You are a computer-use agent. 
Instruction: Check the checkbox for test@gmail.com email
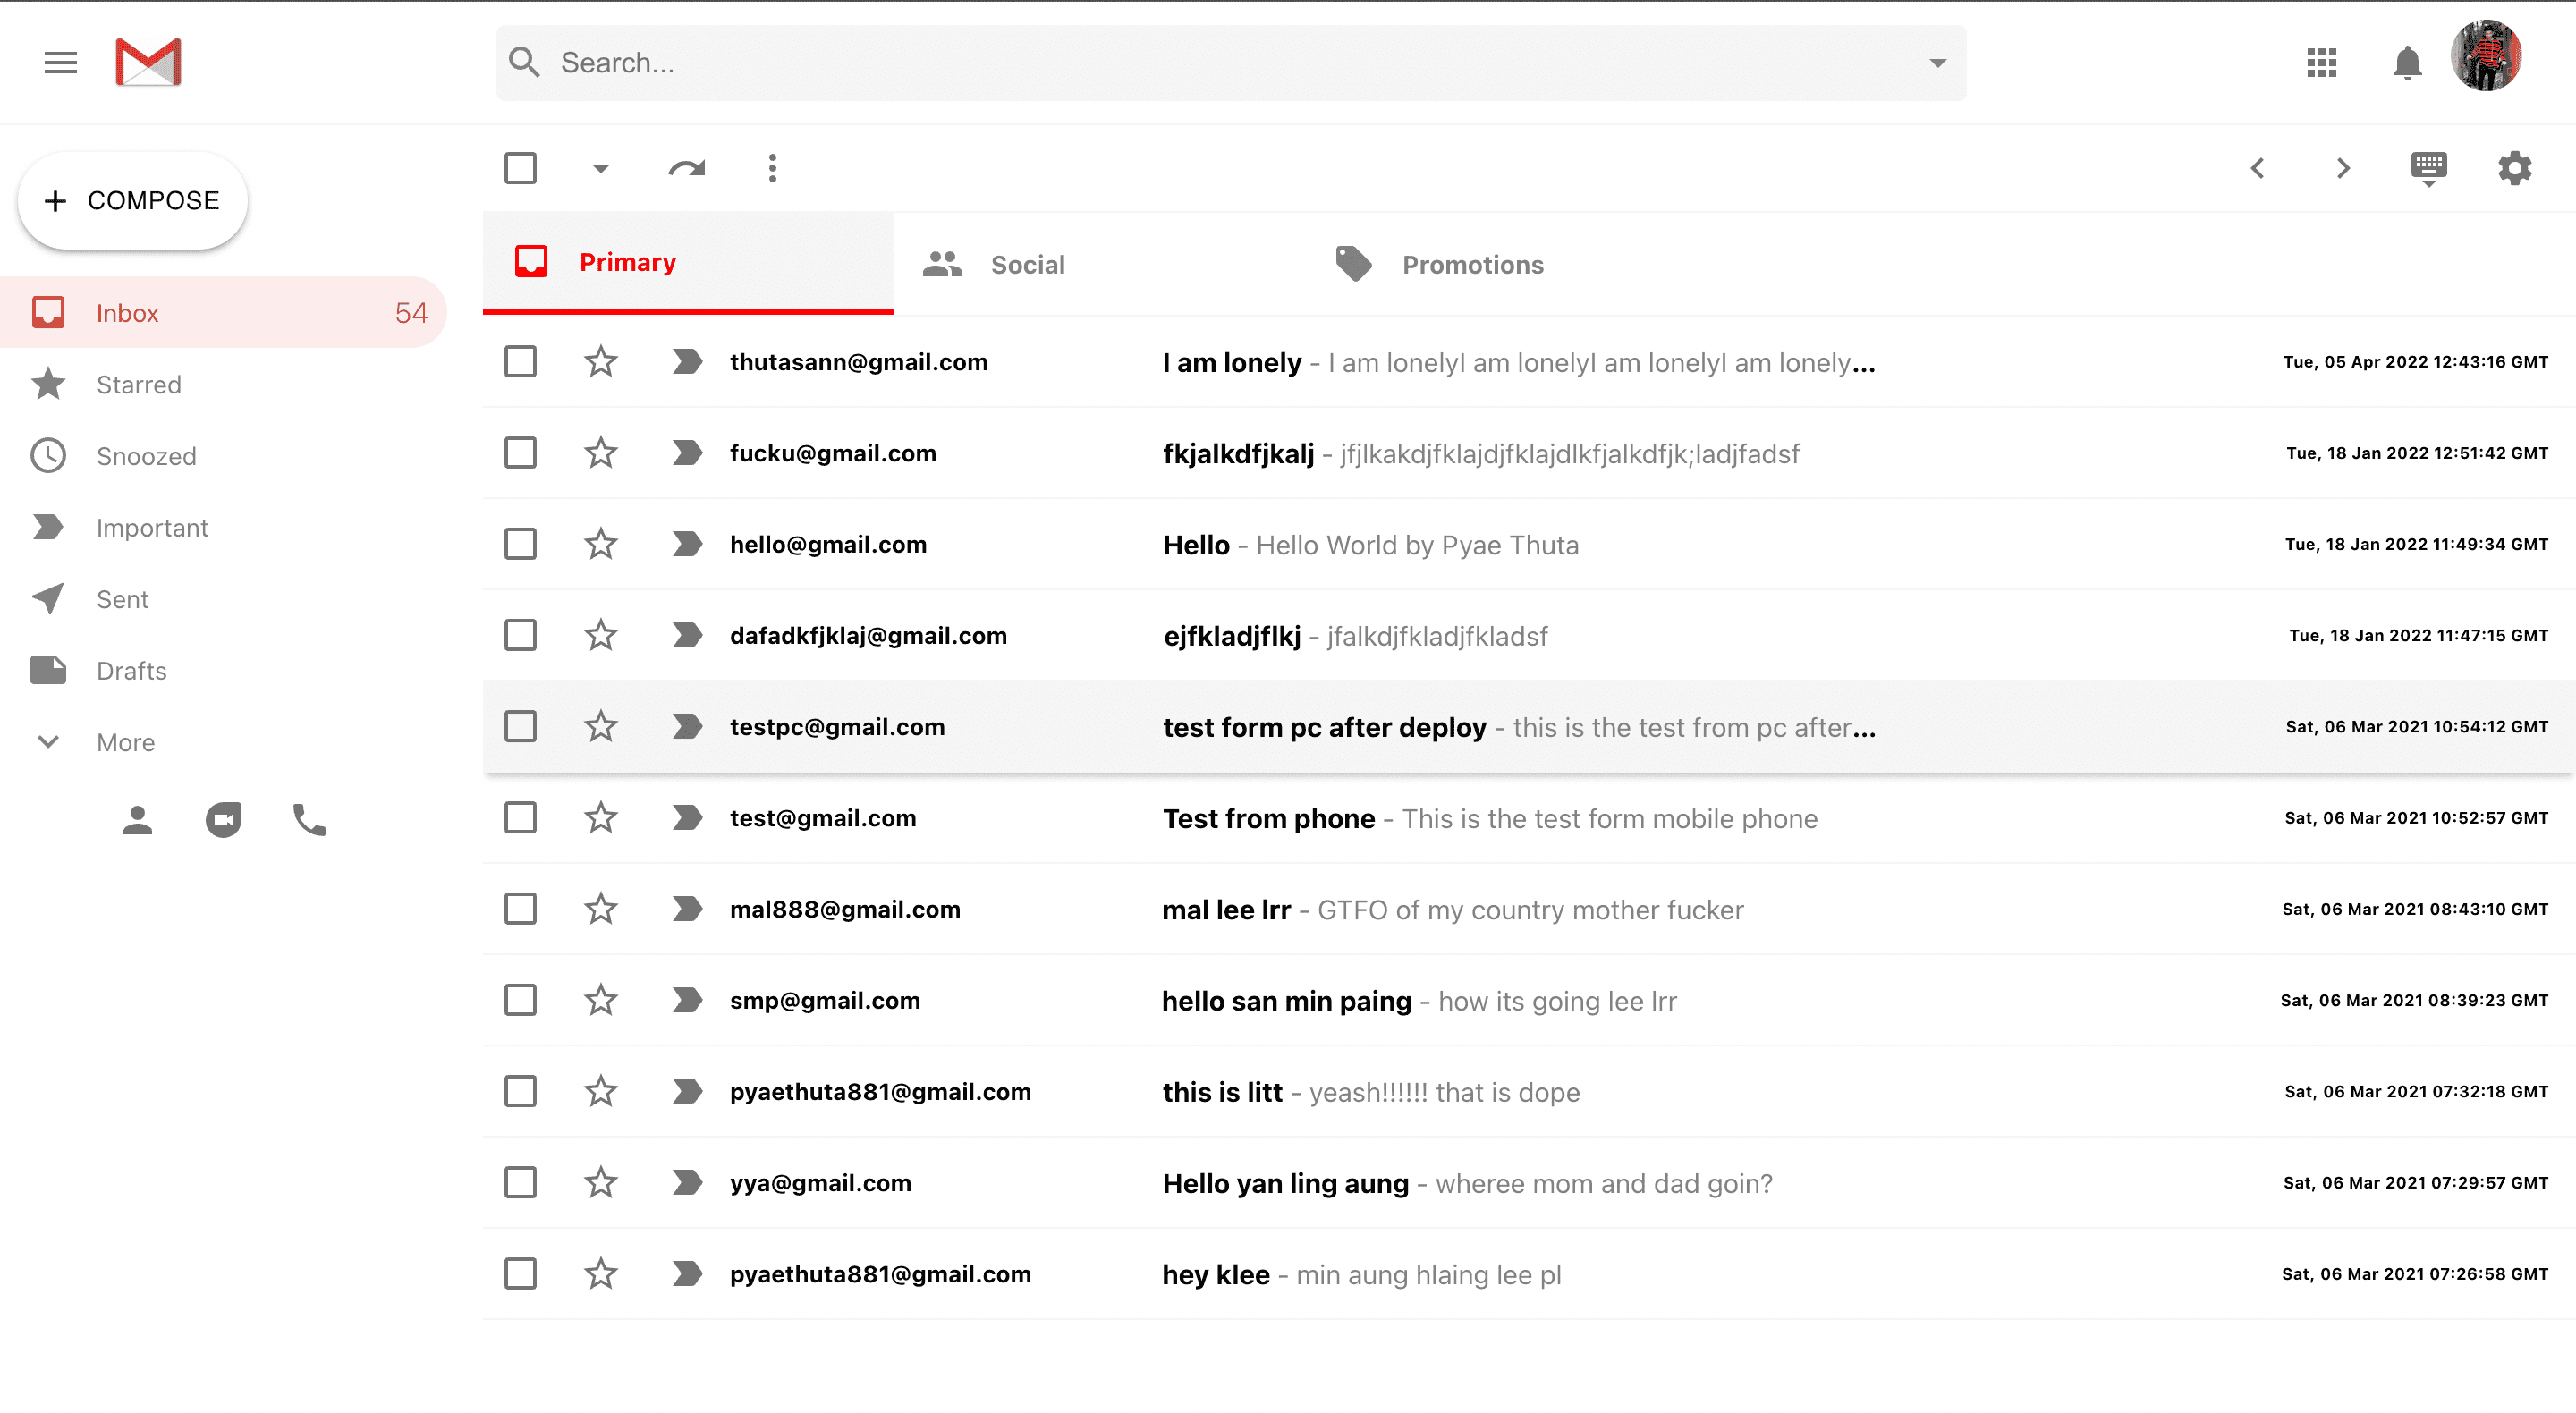click(521, 818)
